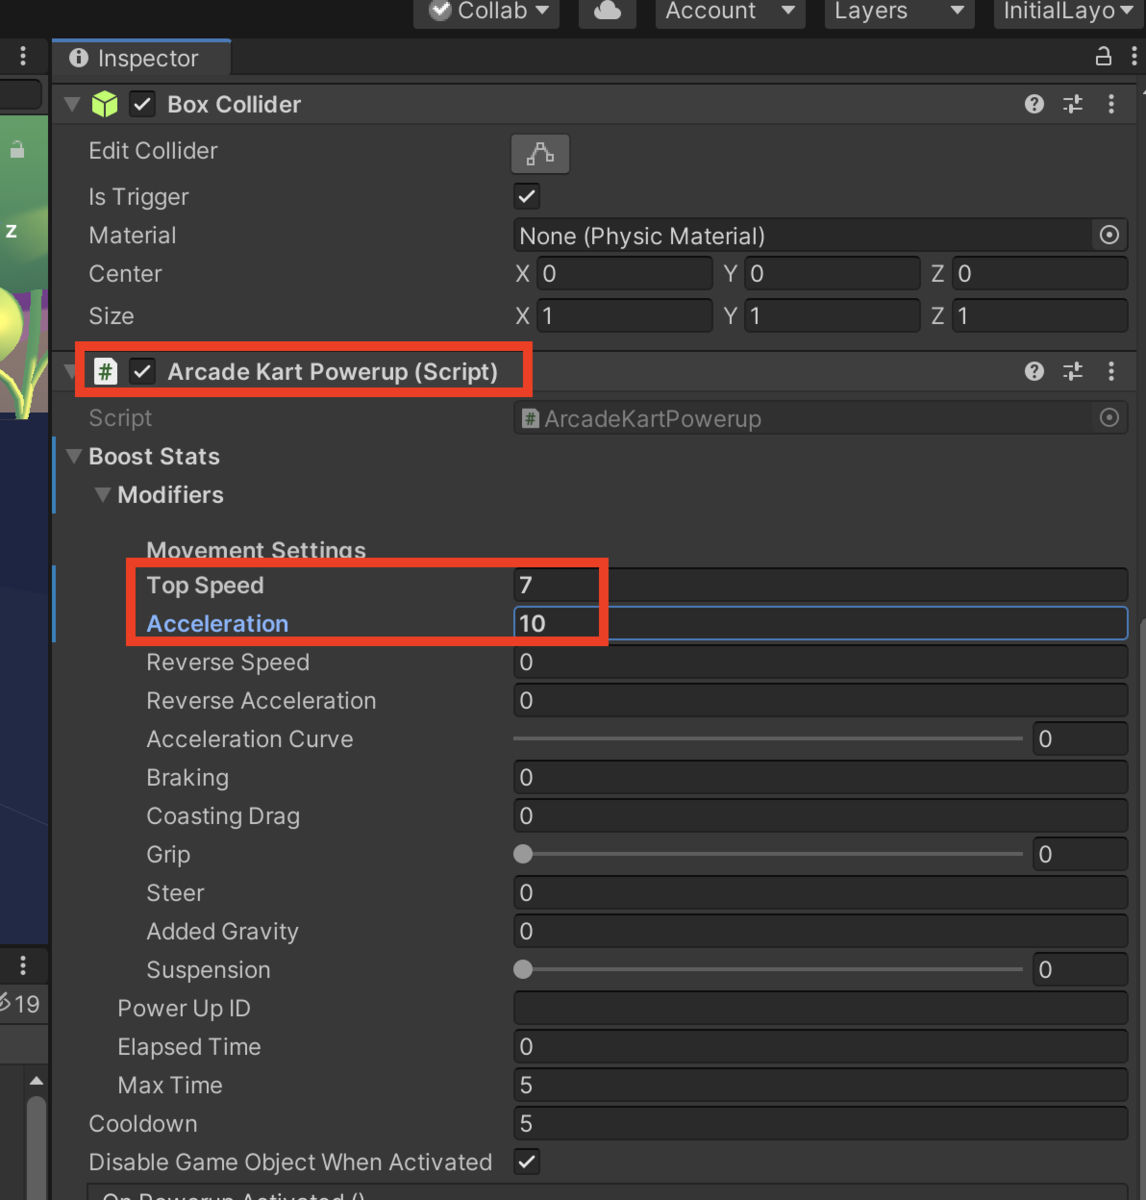The height and width of the screenshot is (1200, 1146).
Task: Open Arcade Kart Powerup preset settings
Action: (x=1073, y=371)
